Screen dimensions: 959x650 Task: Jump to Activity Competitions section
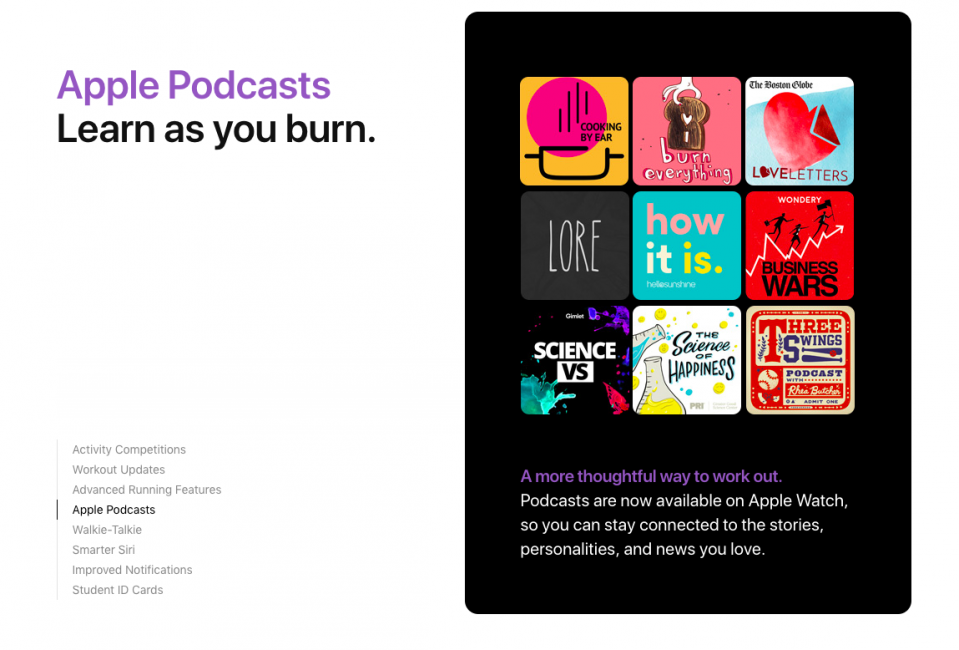pyautogui.click(x=129, y=449)
